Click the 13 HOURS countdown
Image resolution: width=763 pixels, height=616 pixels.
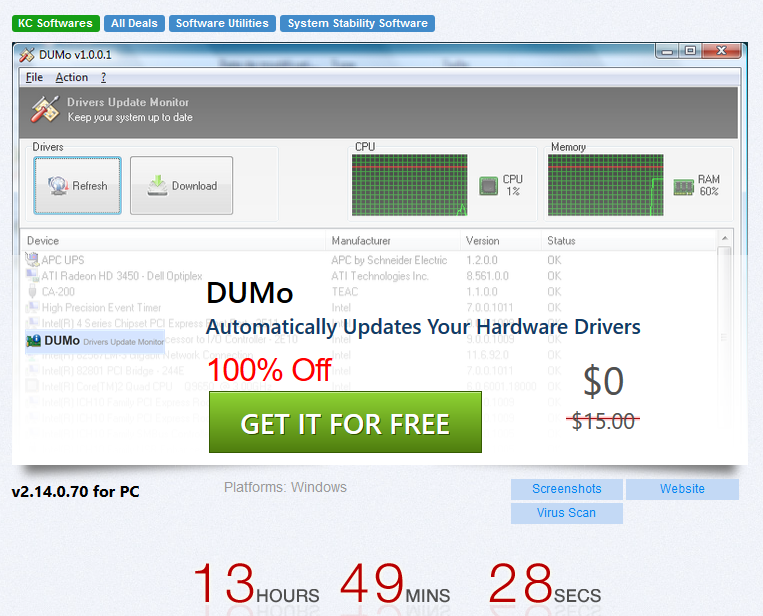tap(256, 583)
